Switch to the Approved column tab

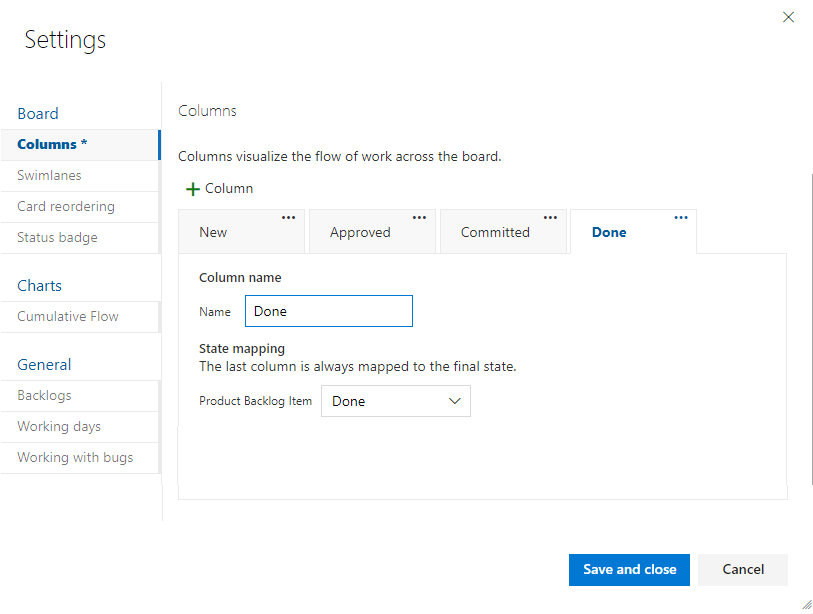coord(360,232)
